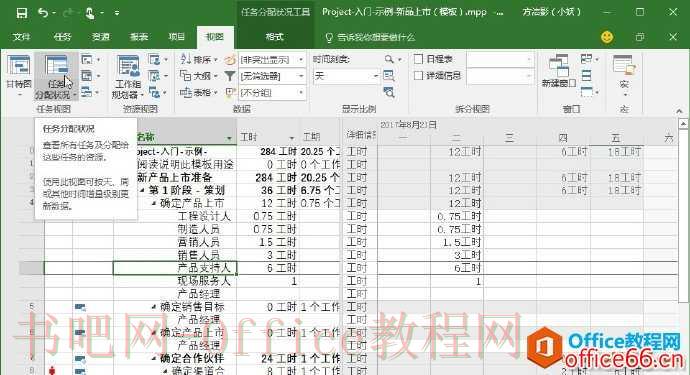The width and height of the screenshot is (690, 375).
Task: Open the 名称 column header dropdown arrow
Action: point(229,138)
